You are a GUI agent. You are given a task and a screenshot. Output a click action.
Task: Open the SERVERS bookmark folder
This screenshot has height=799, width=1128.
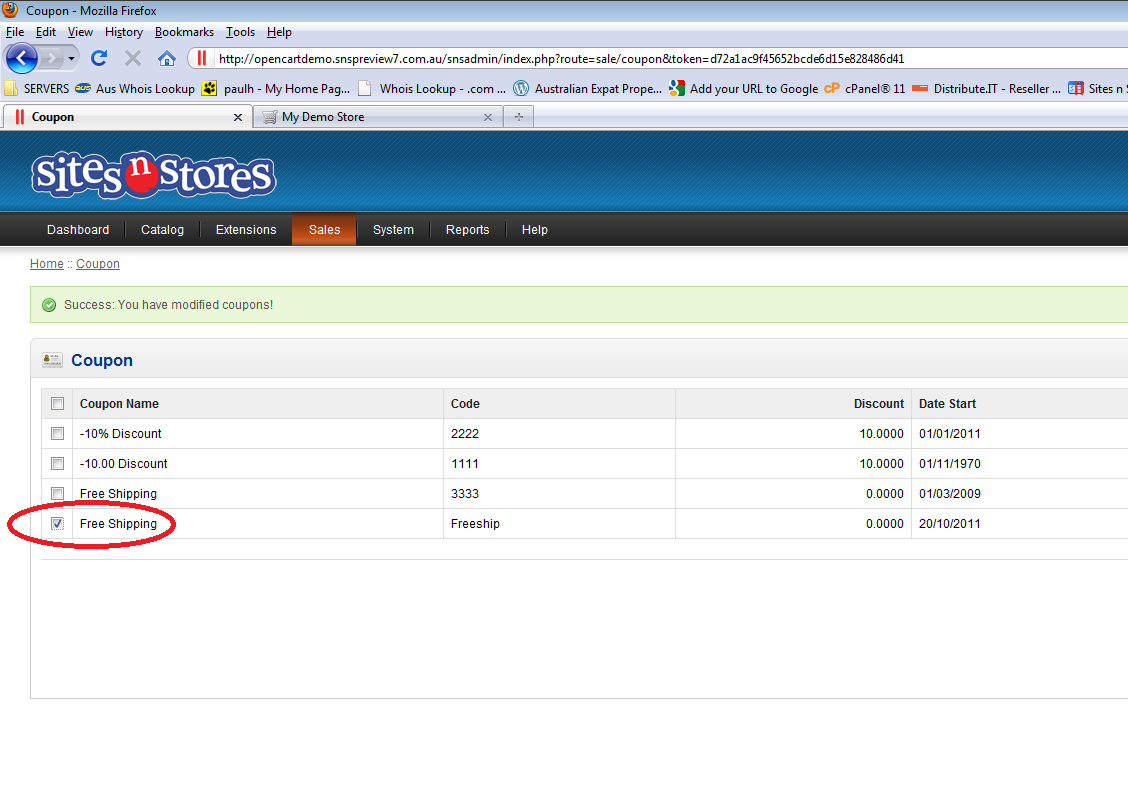tap(37, 88)
